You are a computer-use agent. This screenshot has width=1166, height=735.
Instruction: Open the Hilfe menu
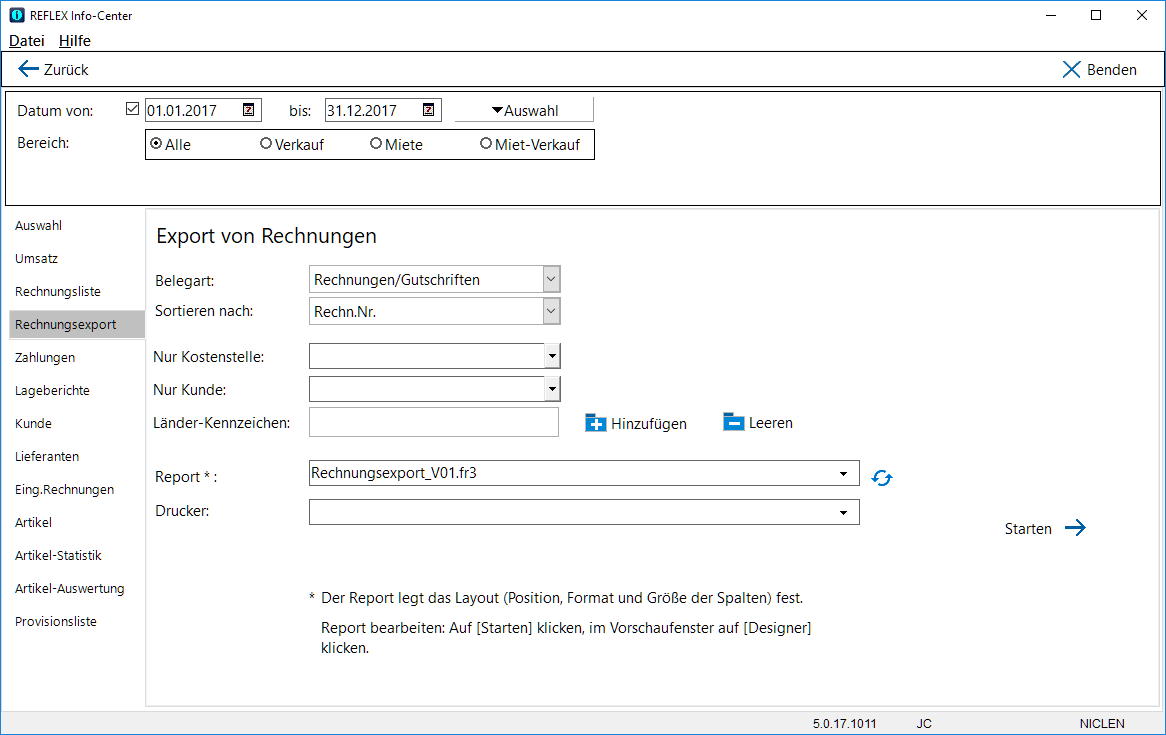point(75,41)
